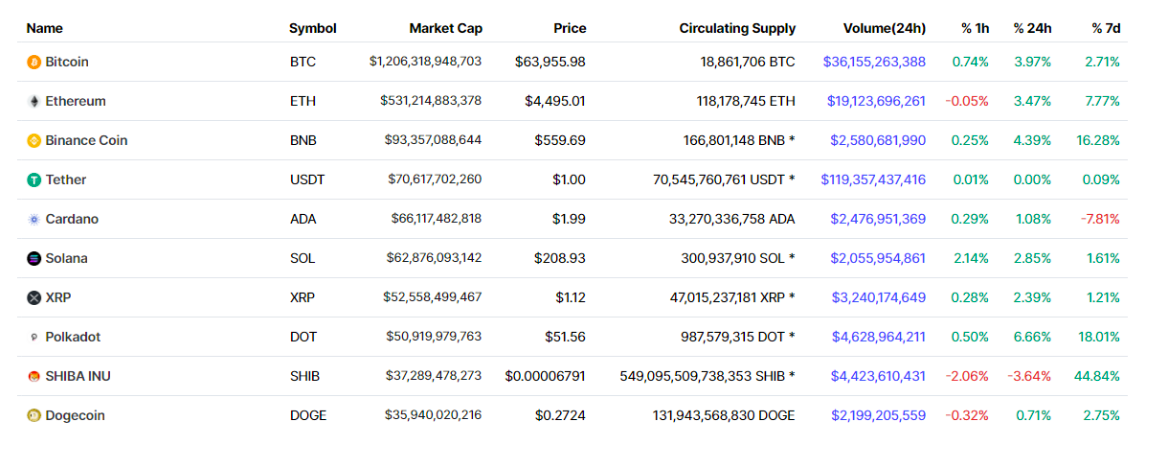Screen dimensions: 1152x452
Task: Click the Solana logo icon
Action: (x=34, y=258)
